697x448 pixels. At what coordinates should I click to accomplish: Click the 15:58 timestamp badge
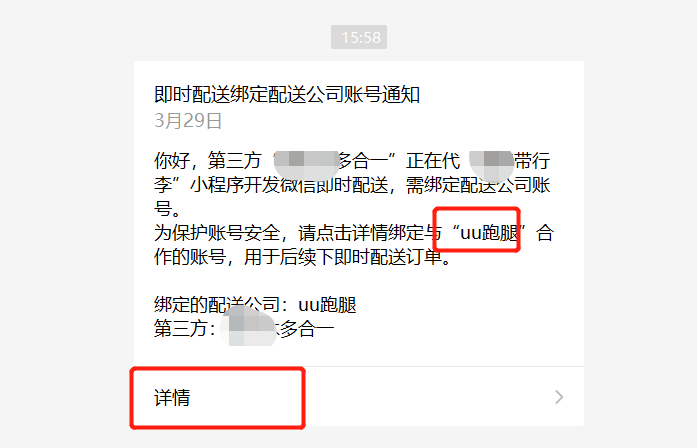coord(359,37)
